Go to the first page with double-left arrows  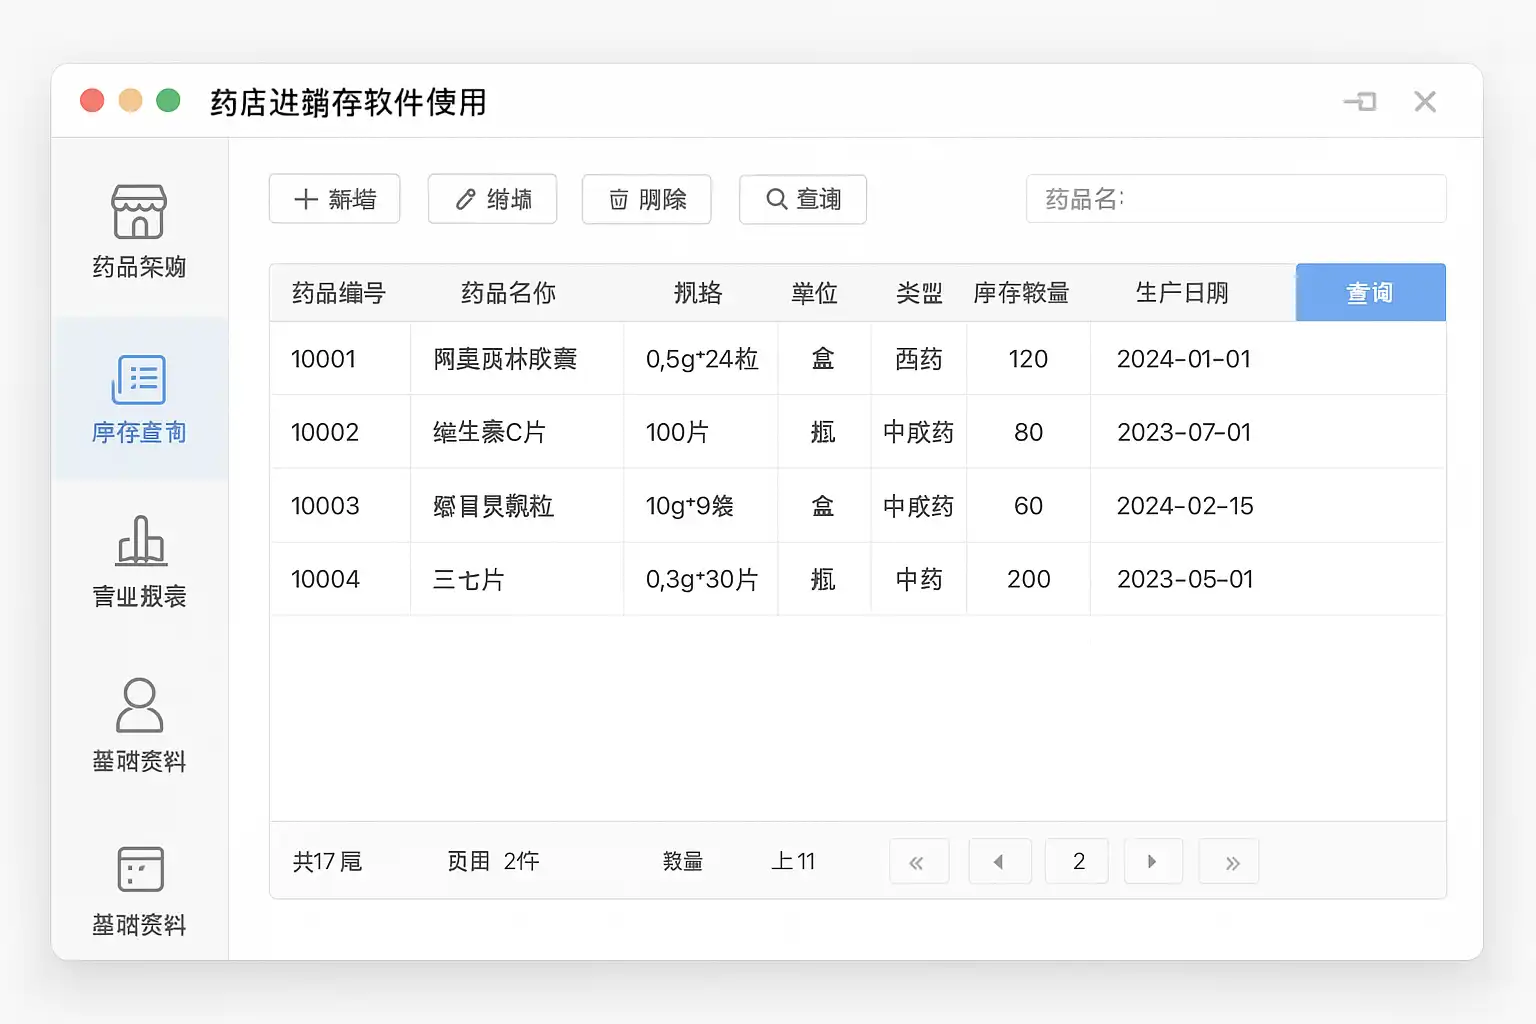pyautogui.click(x=918, y=862)
